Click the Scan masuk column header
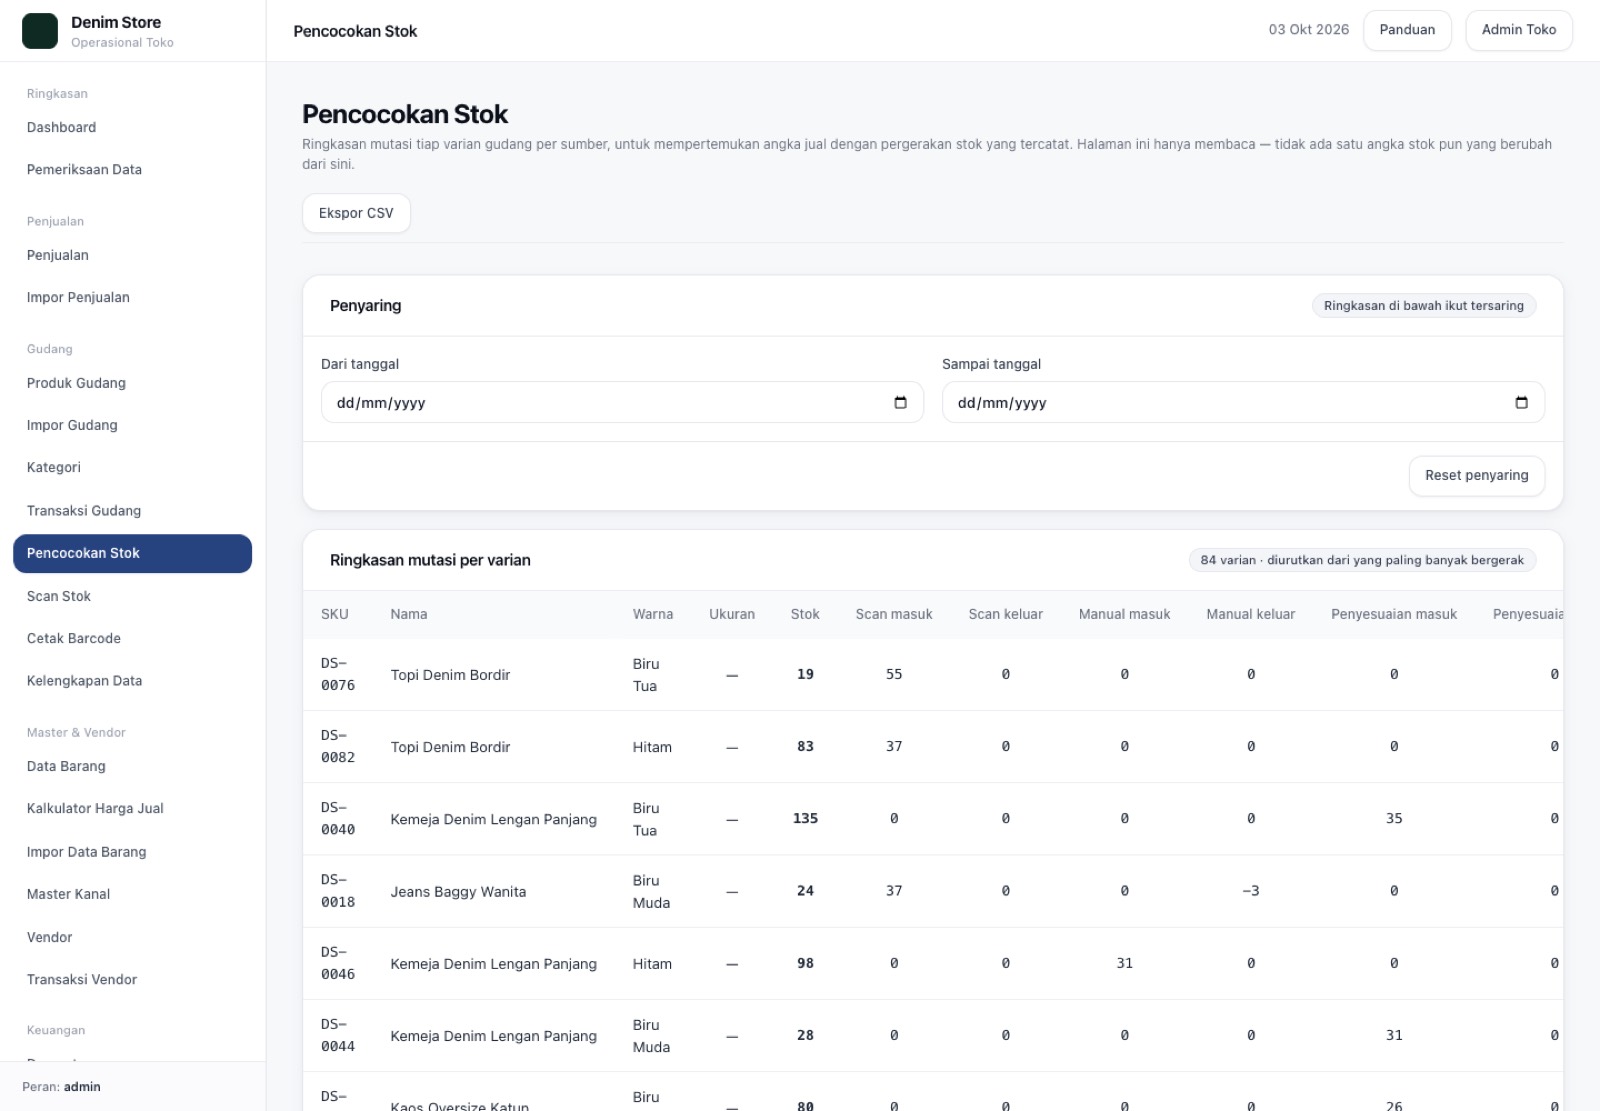Screen dimensions: 1600x1111 click(894, 614)
